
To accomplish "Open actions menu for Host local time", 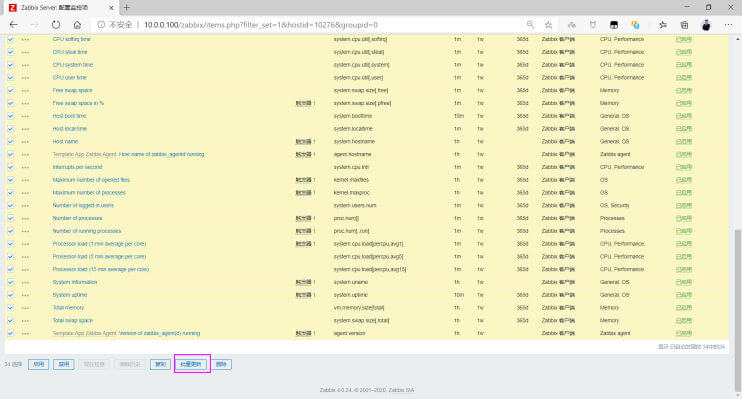I will 25,129.
